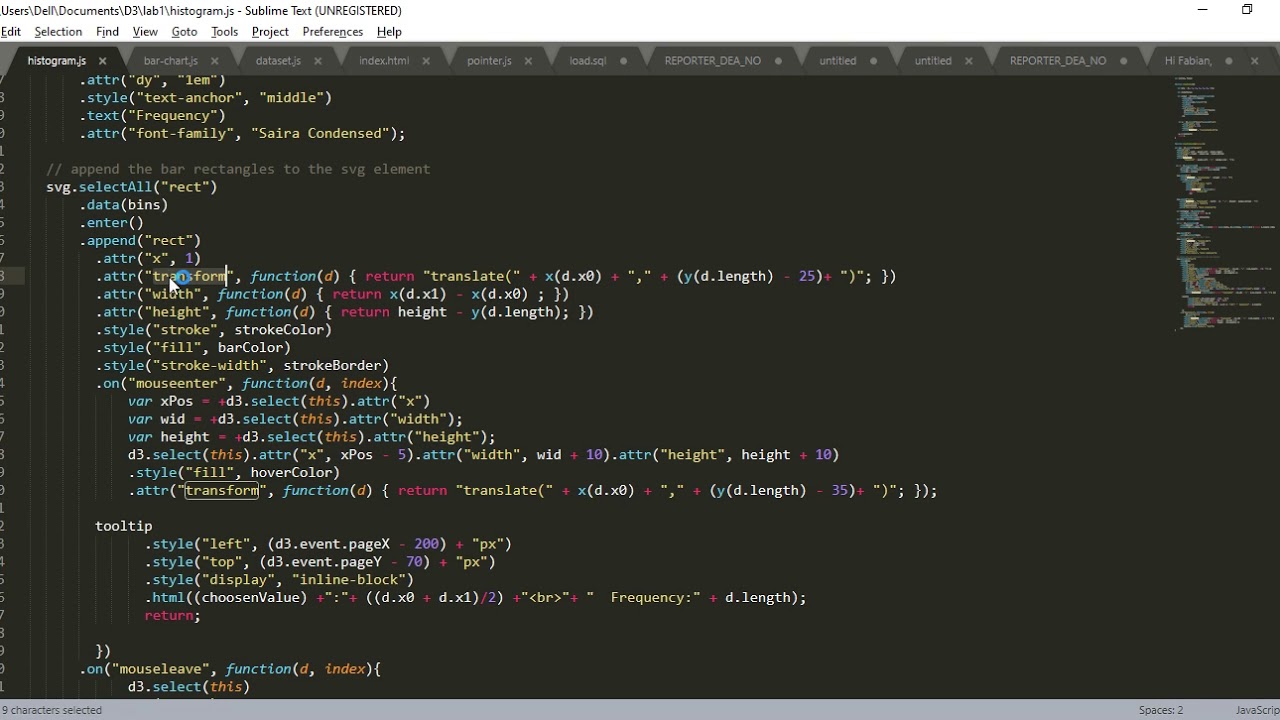Open the Hi Fabian tab
This screenshot has height=720, width=1280.
pyautogui.click(x=1188, y=61)
